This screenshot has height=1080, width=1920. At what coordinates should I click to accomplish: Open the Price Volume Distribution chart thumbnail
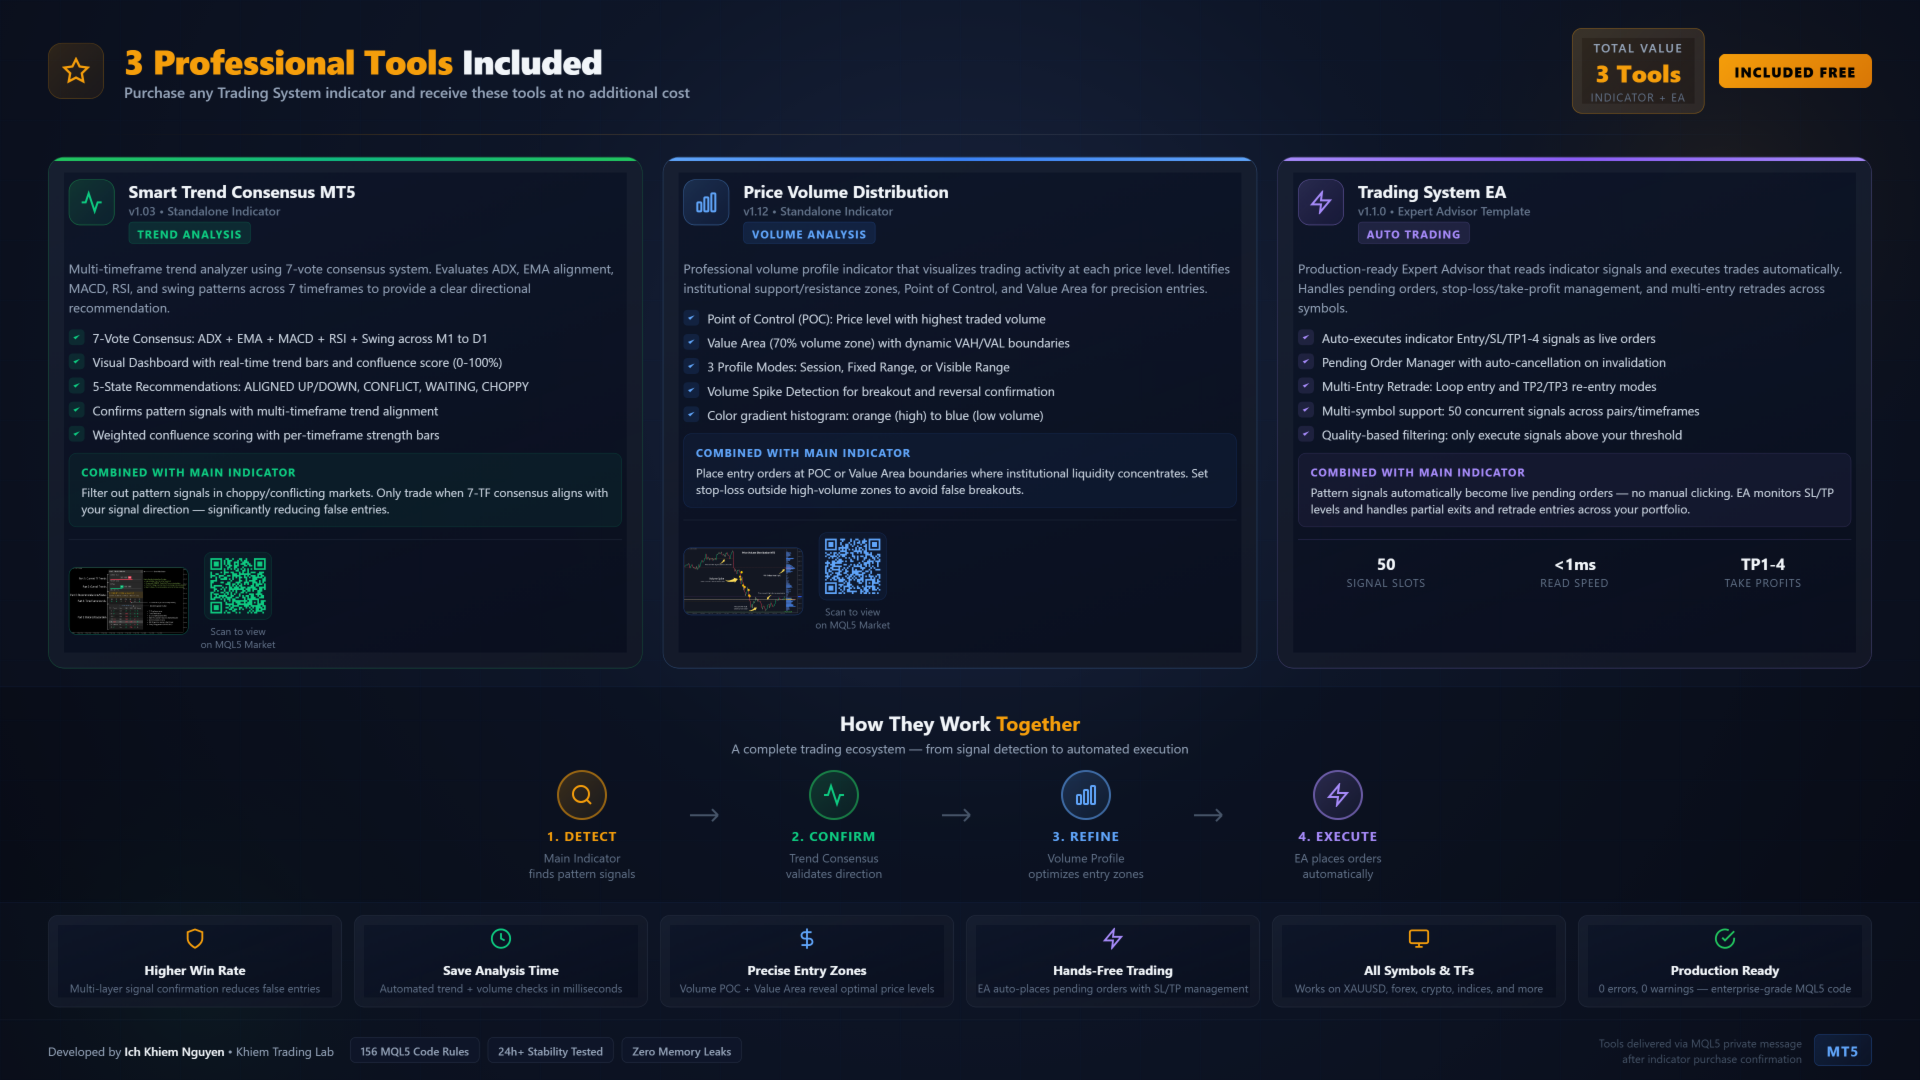(743, 581)
